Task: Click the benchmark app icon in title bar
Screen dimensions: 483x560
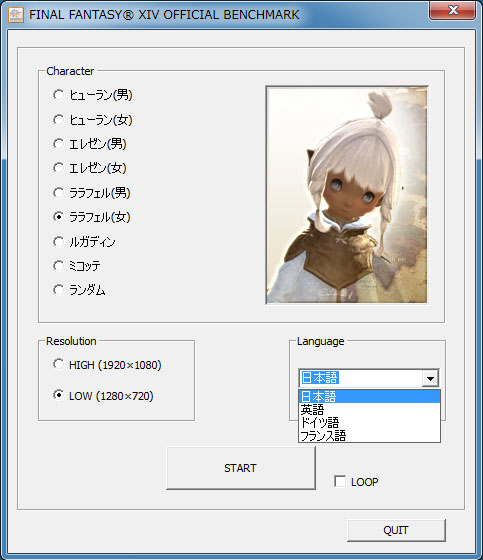Action: (16, 15)
